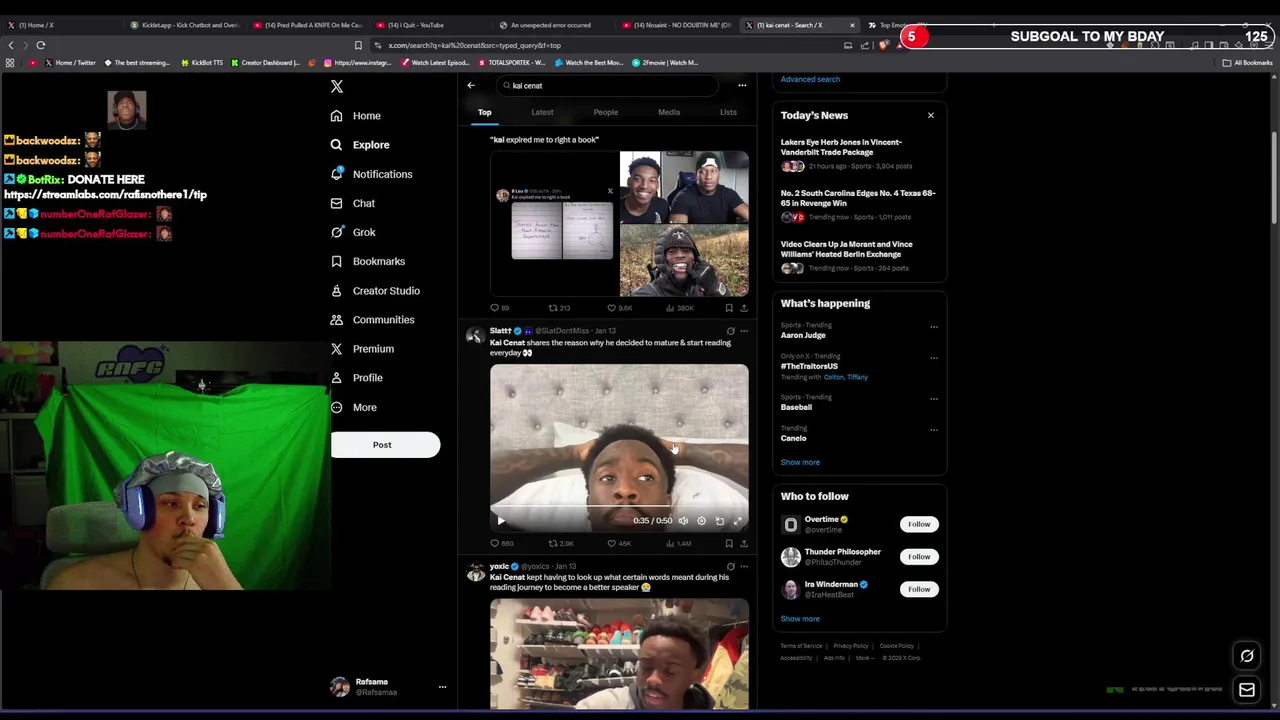The height and width of the screenshot is (720, 1280).
Task: Open options for #TheTraitorsUS trend
Action: click(934, 358)
